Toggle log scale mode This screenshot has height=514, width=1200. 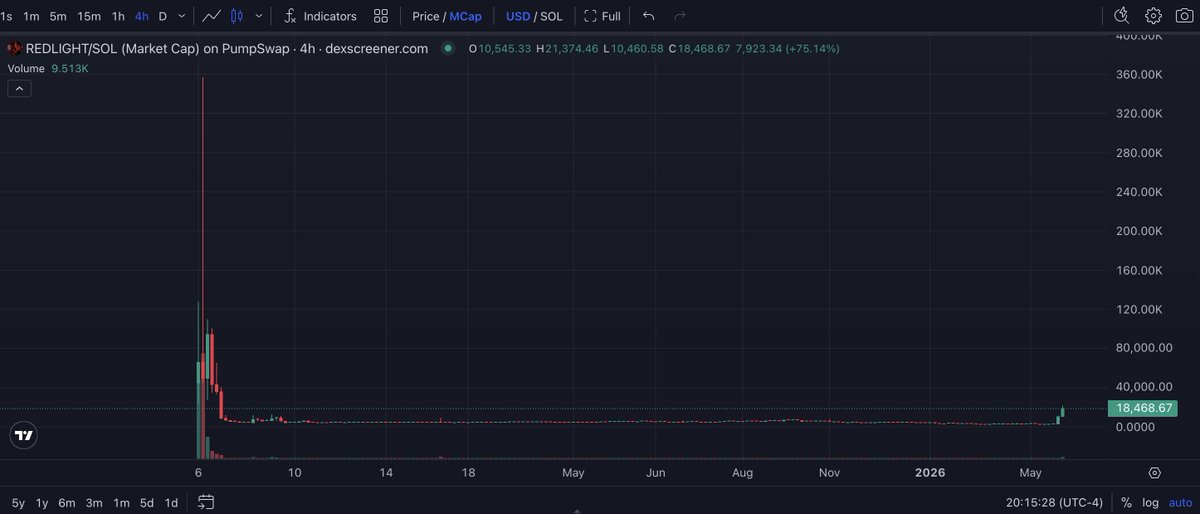(1150, 503)
